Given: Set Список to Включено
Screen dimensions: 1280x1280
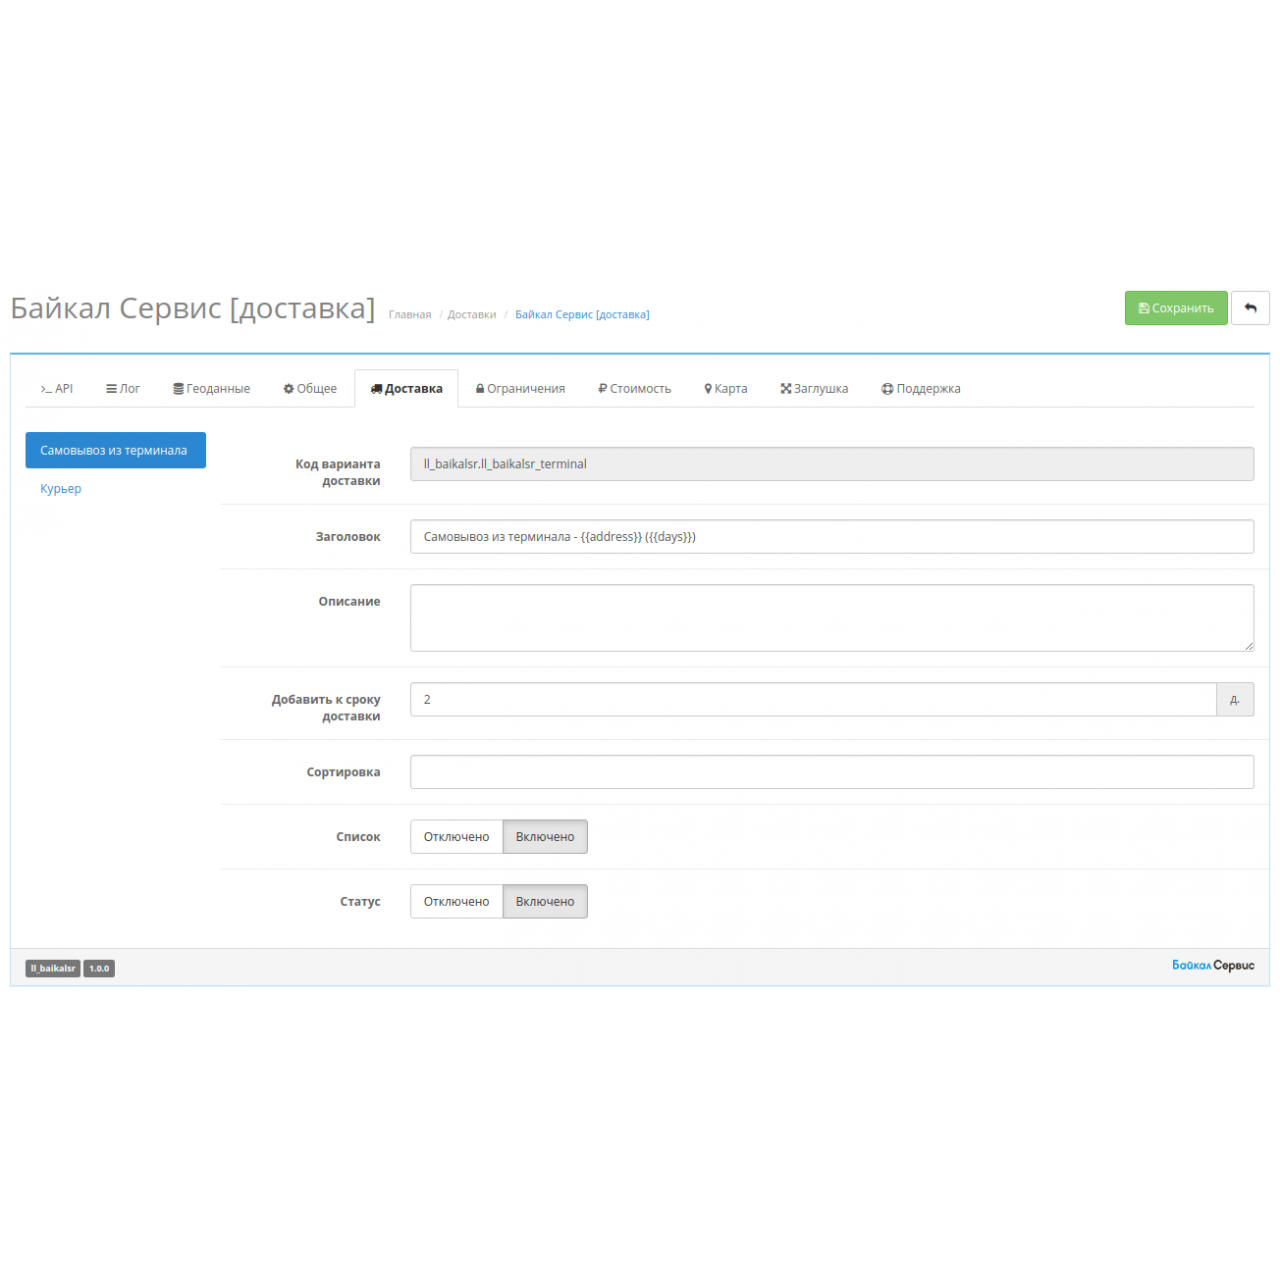Looking at the screenshot, I should point(545,837).
